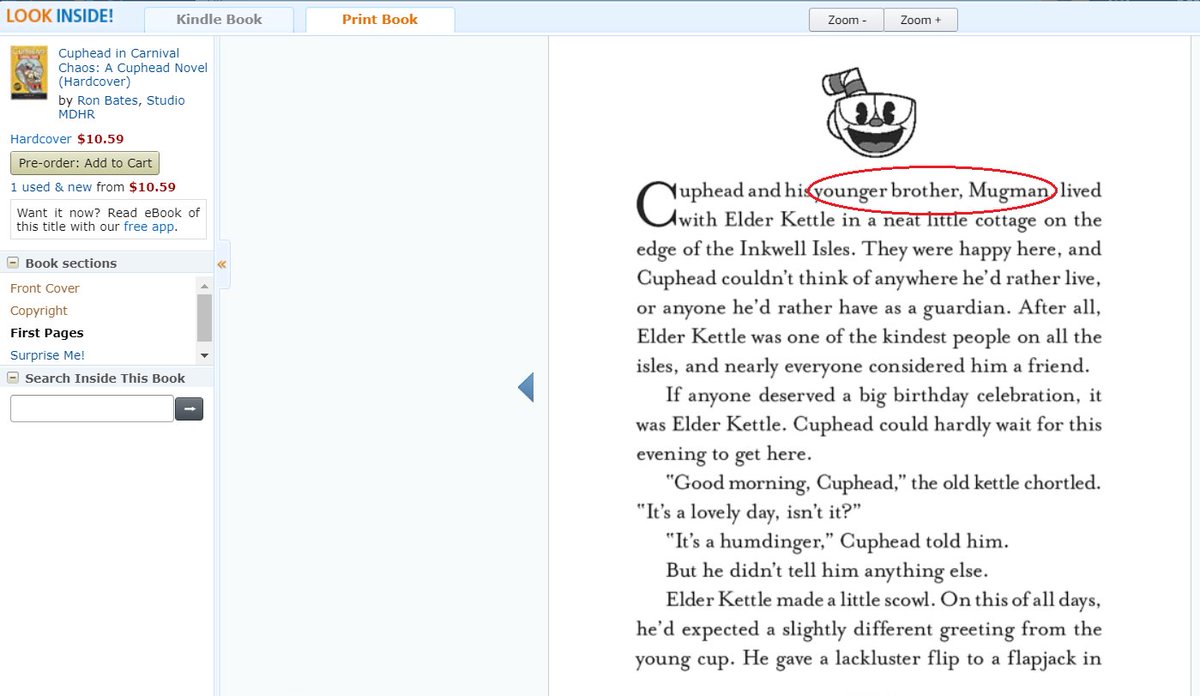Focus the Search Inside This Book field
Screen dimensions: 1200x696
[92, 408]
